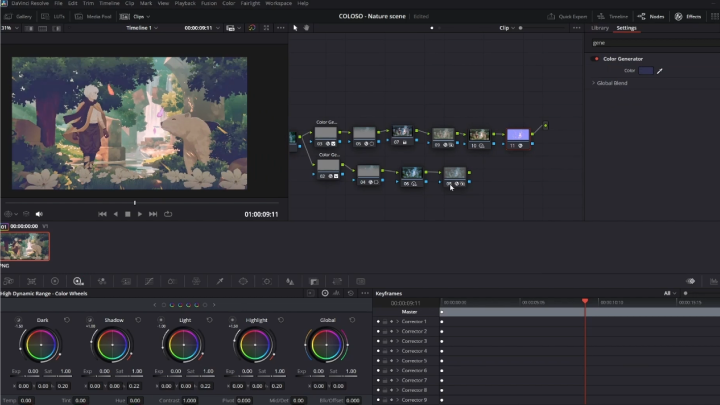Click the Color Generator color swatch
This screenshot has width=720, height=405.
tap(646, 71)
